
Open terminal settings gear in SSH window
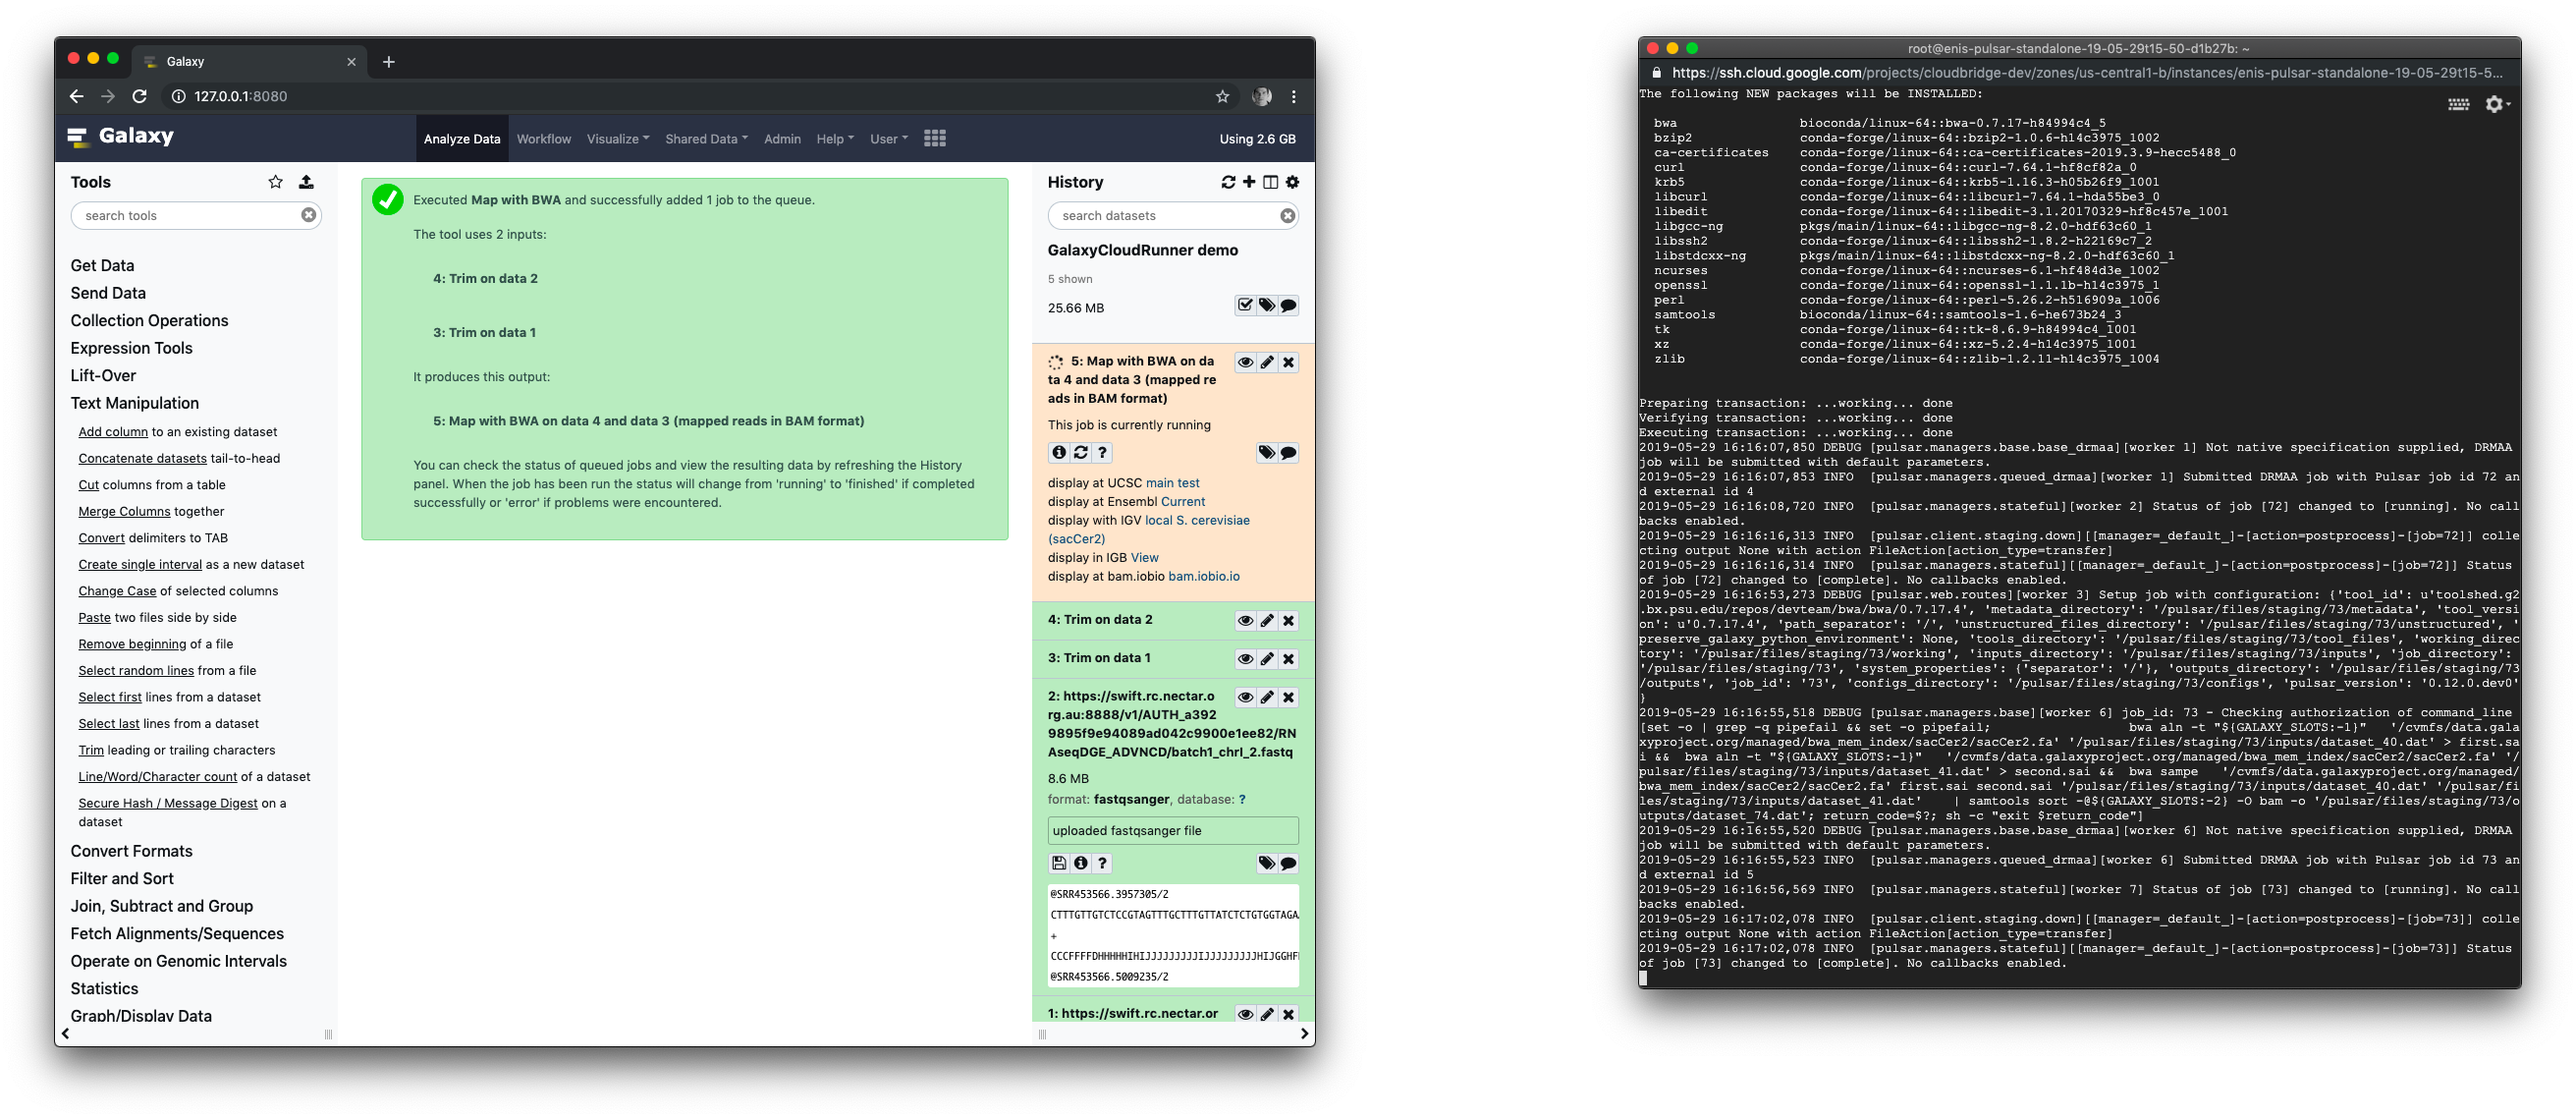pyautogui.click(x=2496, y=104)
